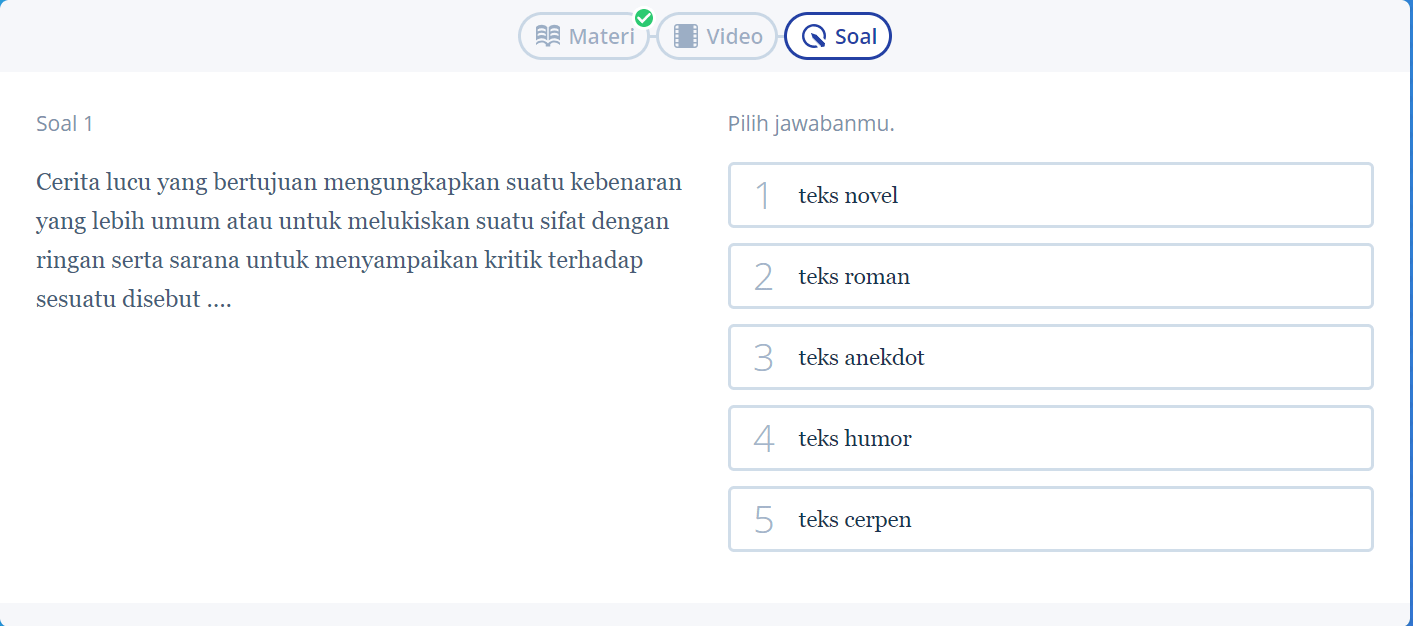Viewport: 1413px width, 626px height.
Task: Pick teks anekdot as the answer
Action: click(x=1051, y=357)
